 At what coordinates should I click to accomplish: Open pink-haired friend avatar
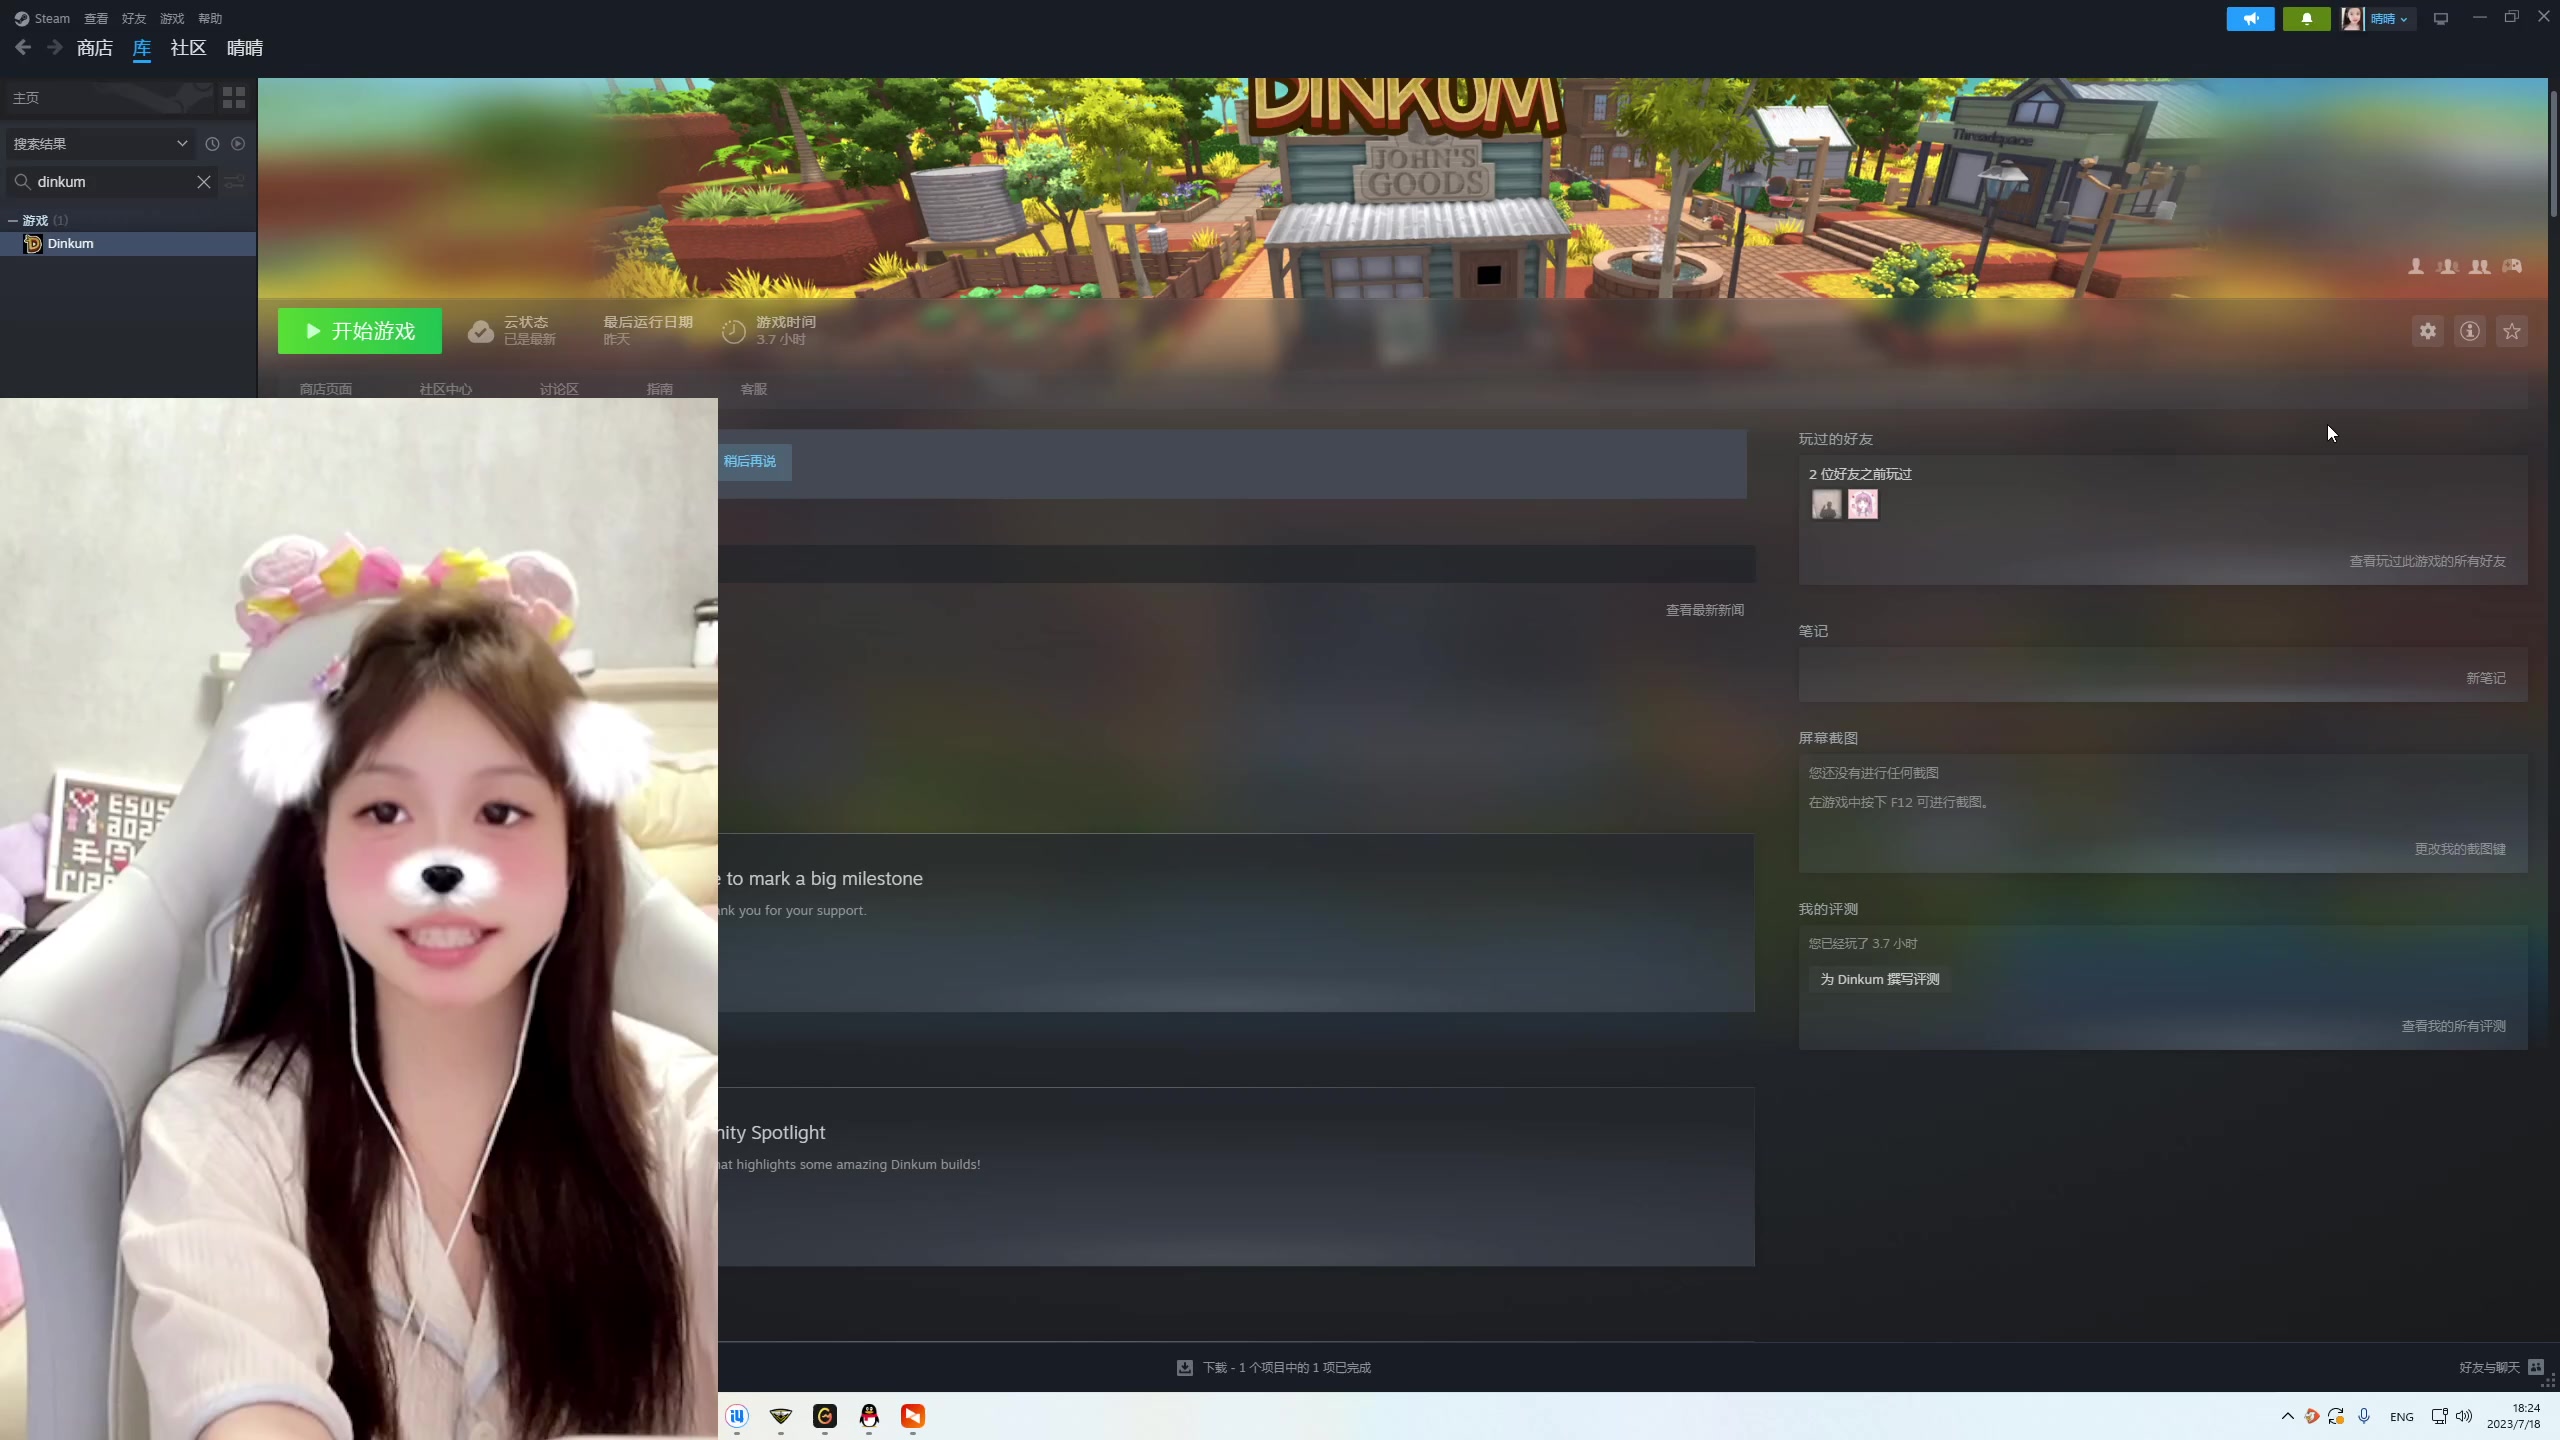coord(1863,504)
